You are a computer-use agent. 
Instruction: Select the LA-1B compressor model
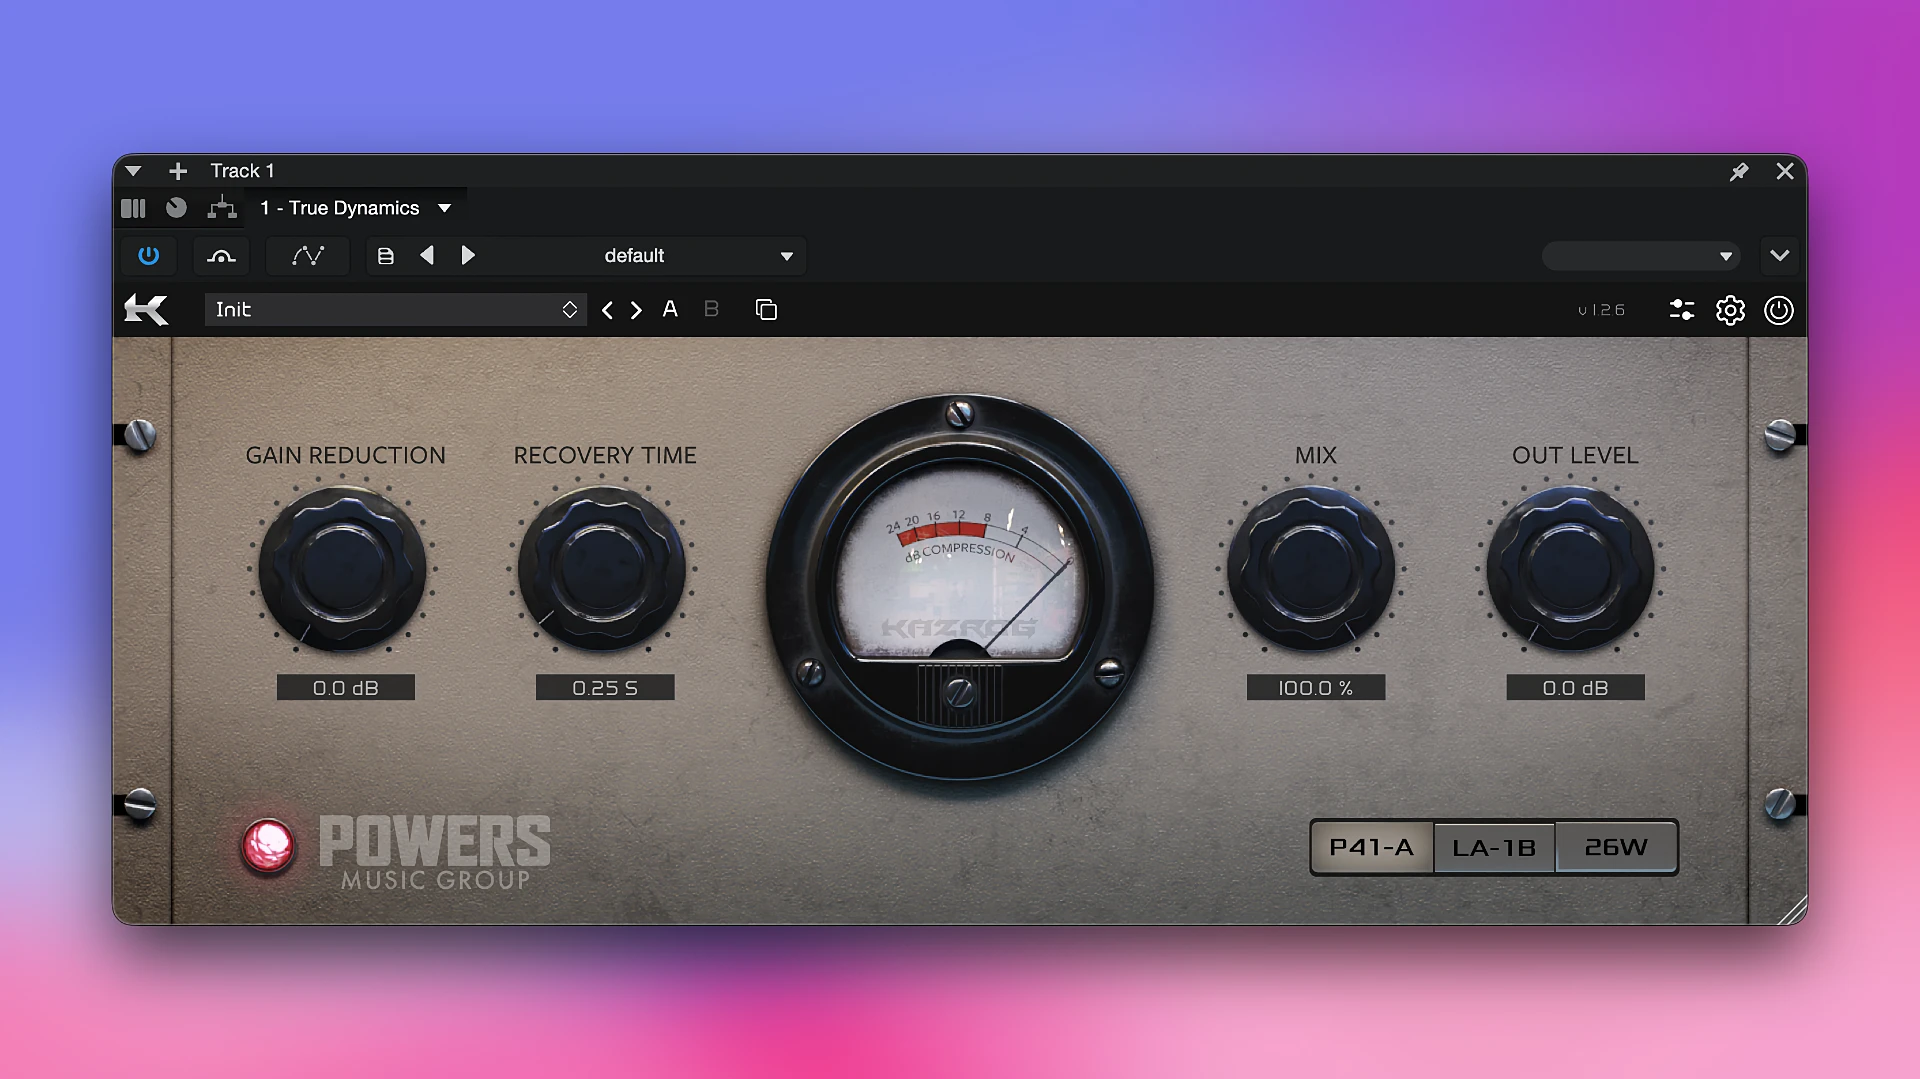pyautogui.click(x=1494, y=848)
